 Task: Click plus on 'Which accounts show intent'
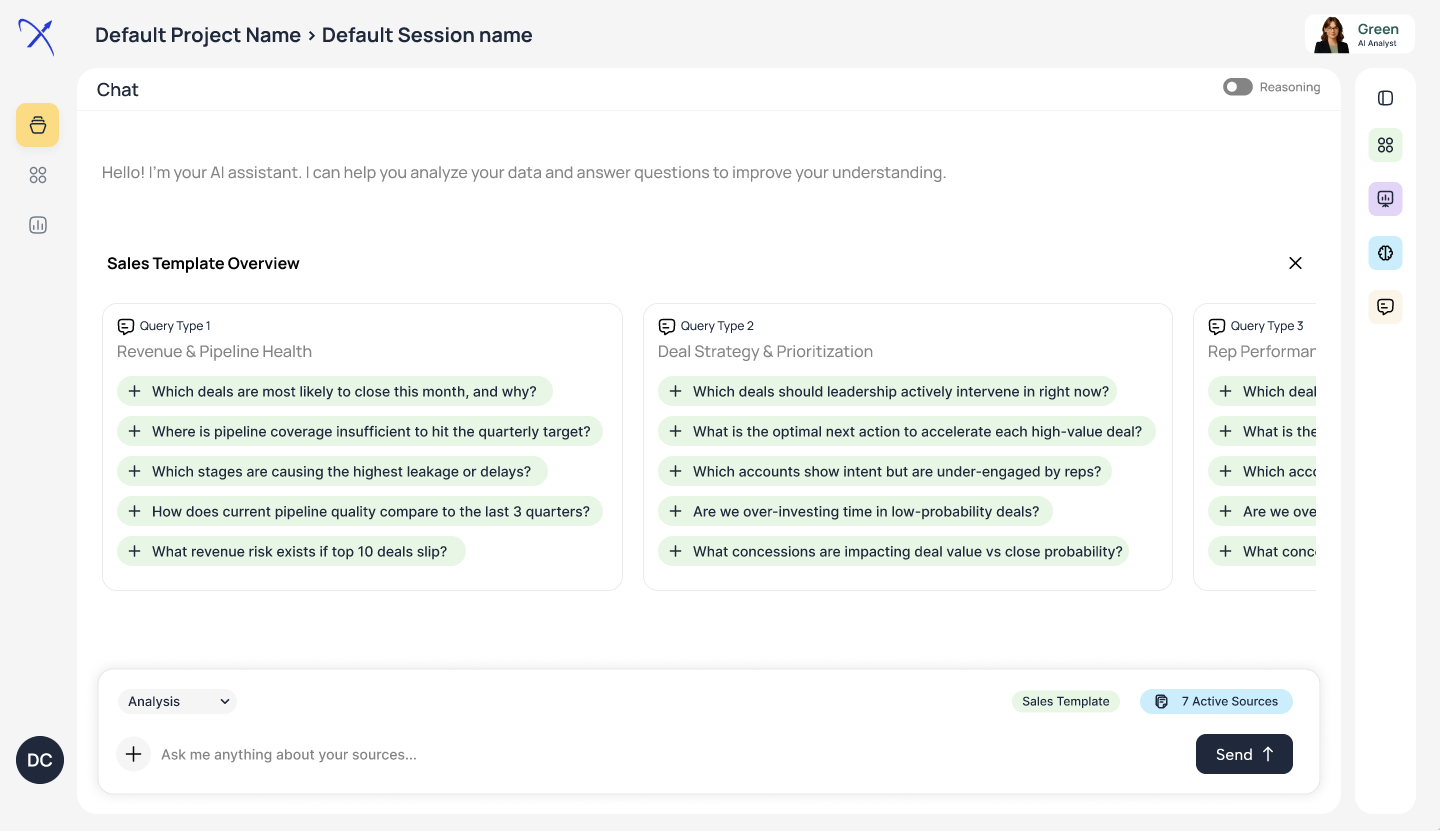[x=675, y=471]
